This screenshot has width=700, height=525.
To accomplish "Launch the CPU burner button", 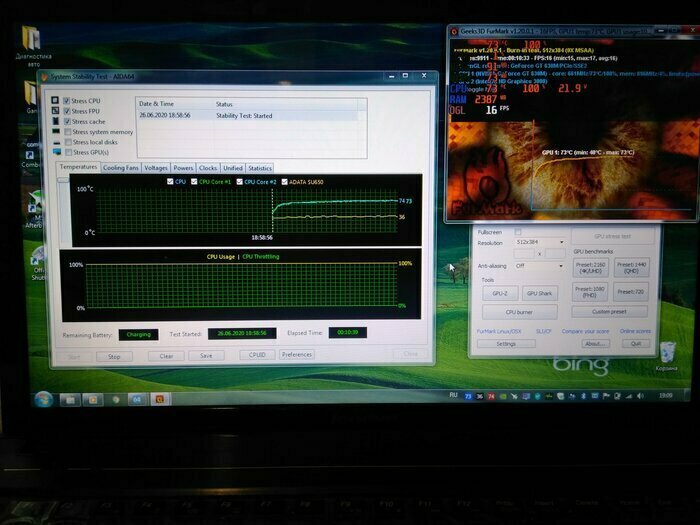I will [520, 312].
